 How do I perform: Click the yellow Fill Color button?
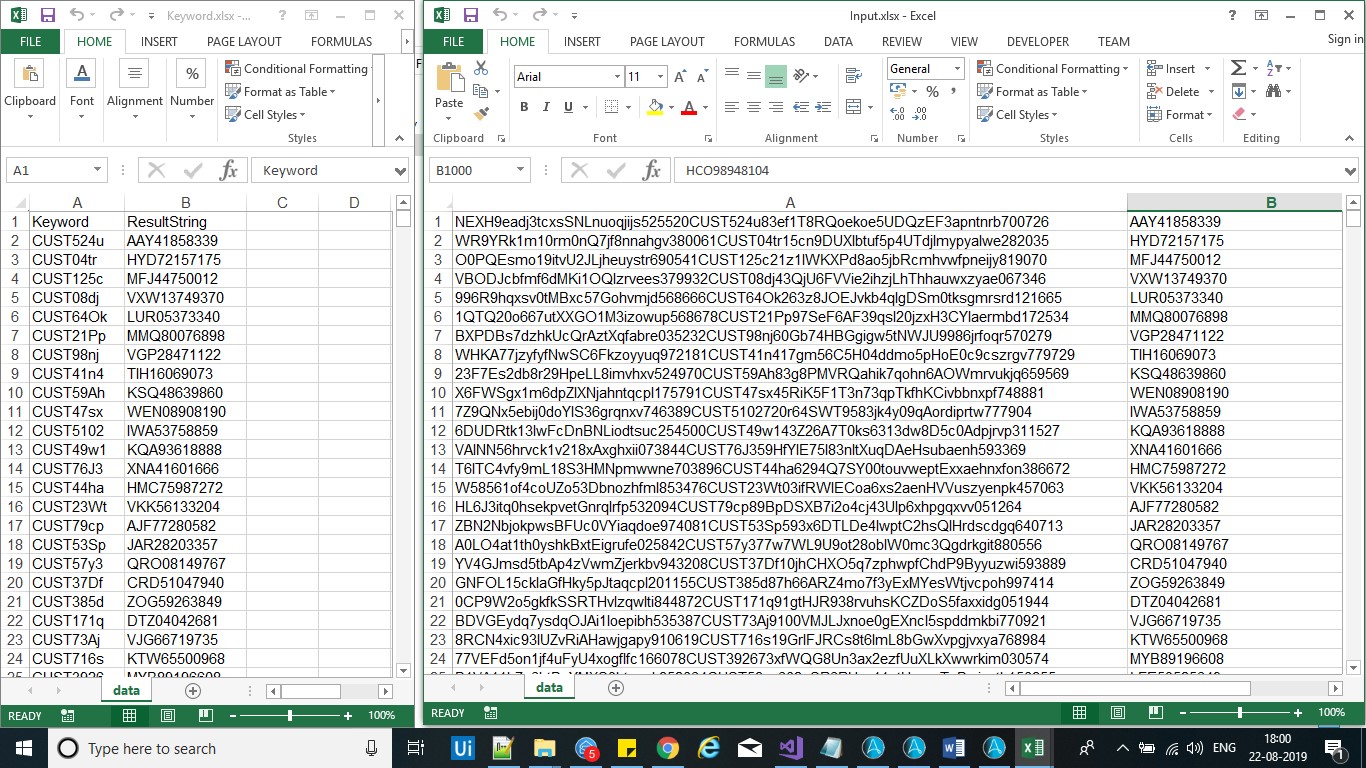pyautogui.click(x=655, y=107)
